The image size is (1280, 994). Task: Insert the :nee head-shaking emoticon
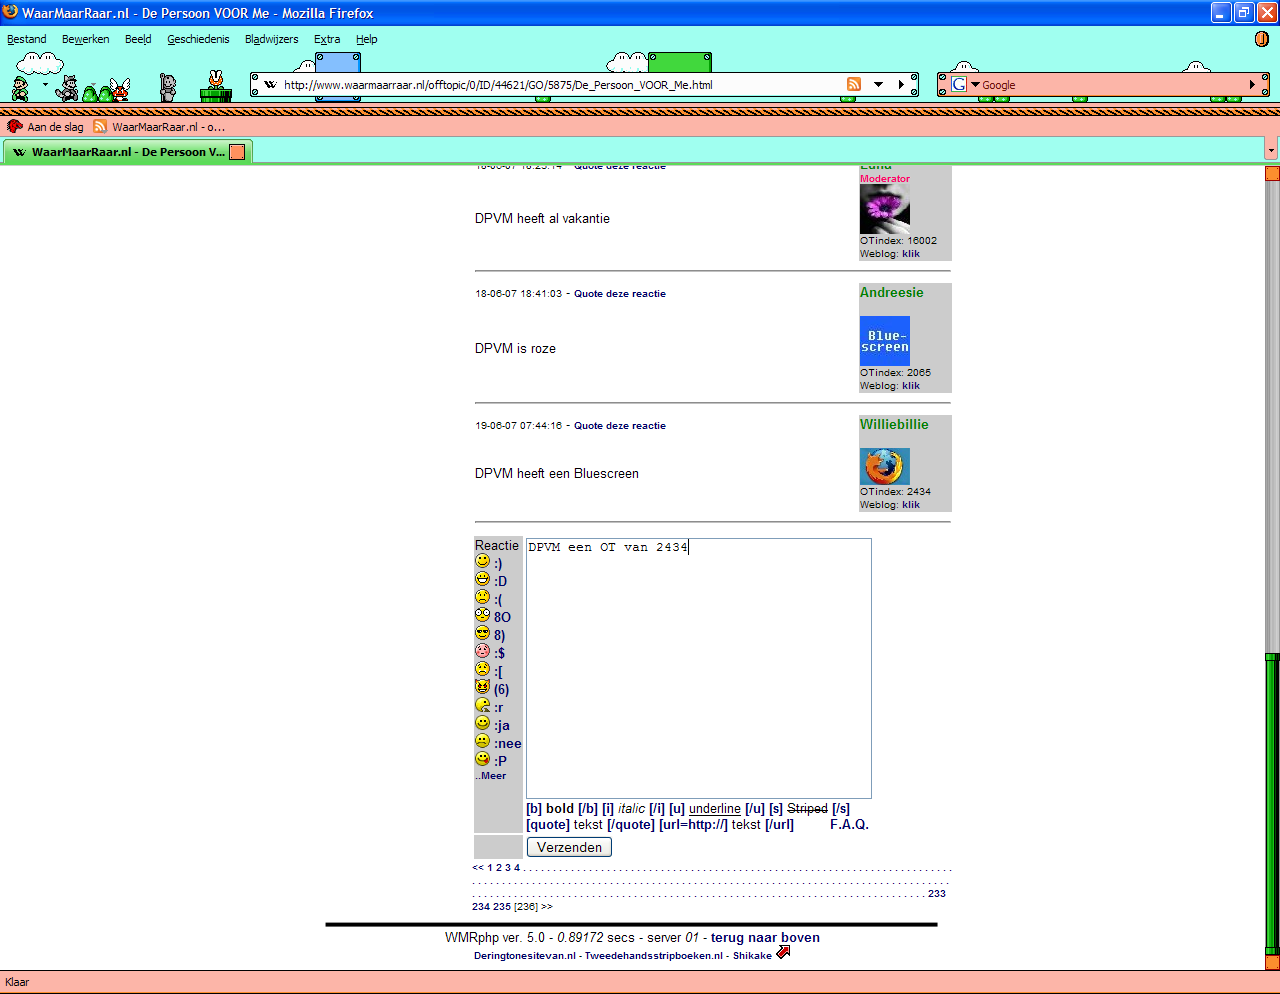click(x=483, y=742)
